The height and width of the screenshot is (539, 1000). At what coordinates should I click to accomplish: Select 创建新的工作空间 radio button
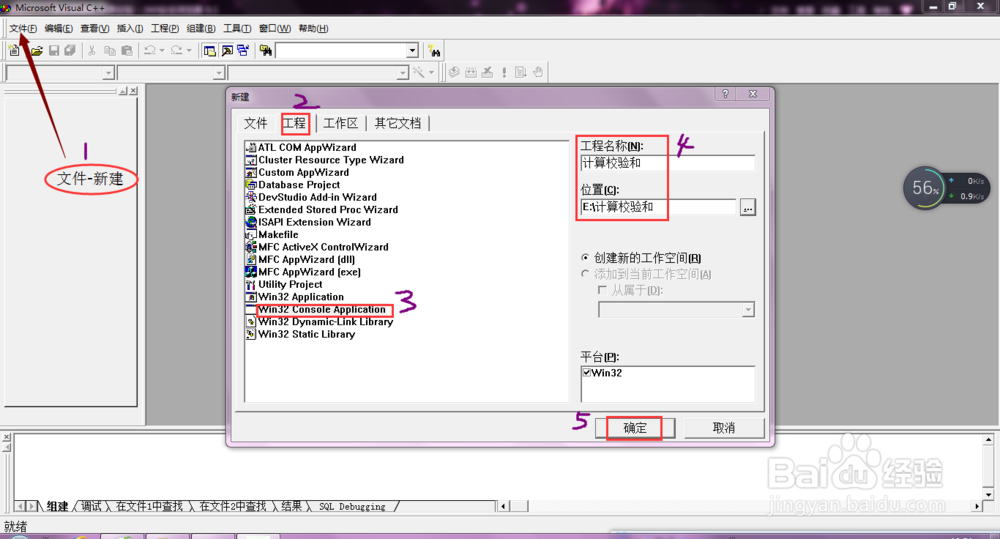click(x=585, y=258)
